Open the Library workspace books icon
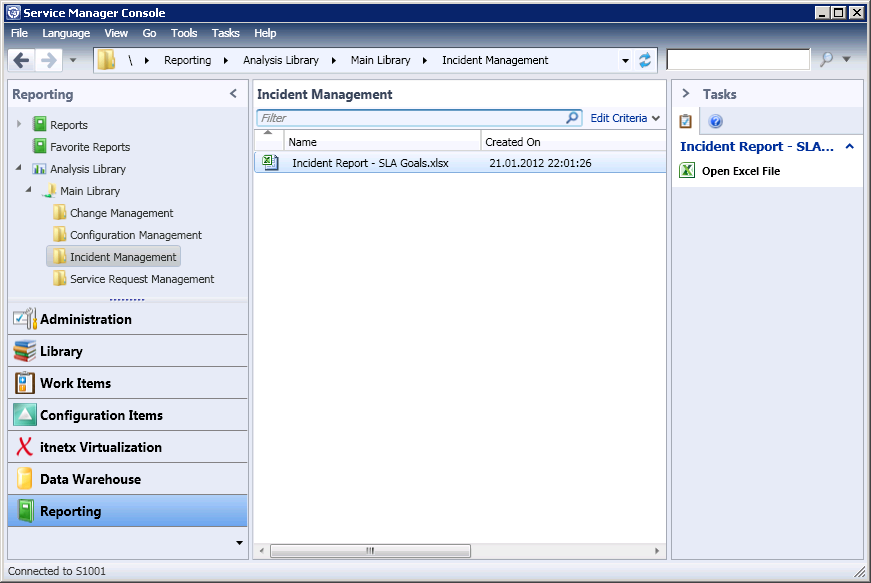Viewport: 871px width, 583px height. [x=24, y=351]
